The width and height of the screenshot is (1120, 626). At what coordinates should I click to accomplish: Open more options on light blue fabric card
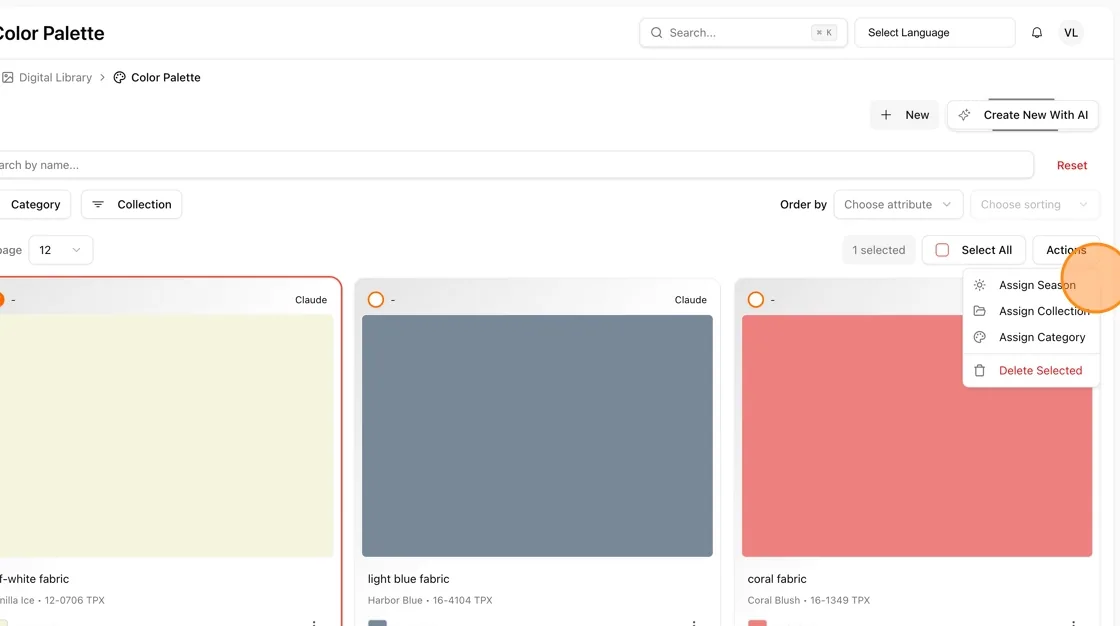point(694,623)
